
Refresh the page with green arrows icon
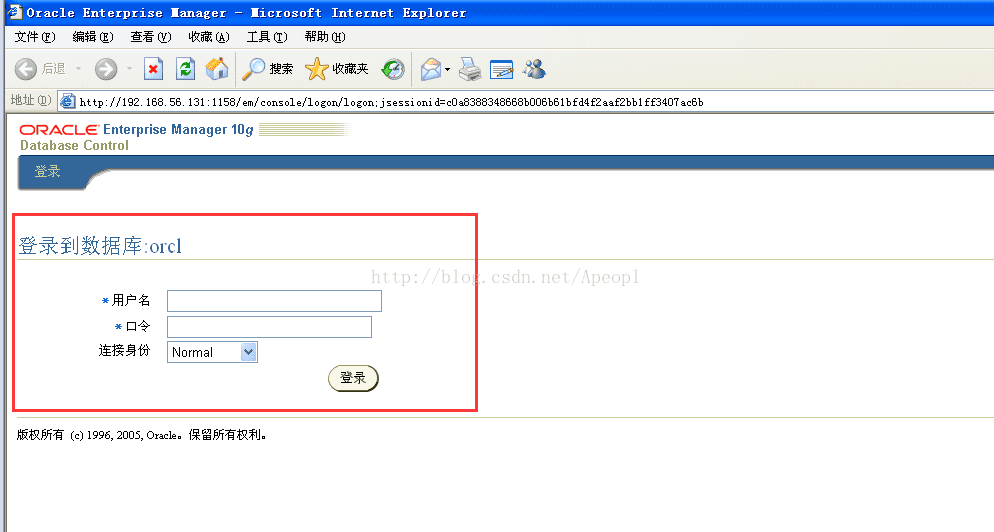(185, 69)
